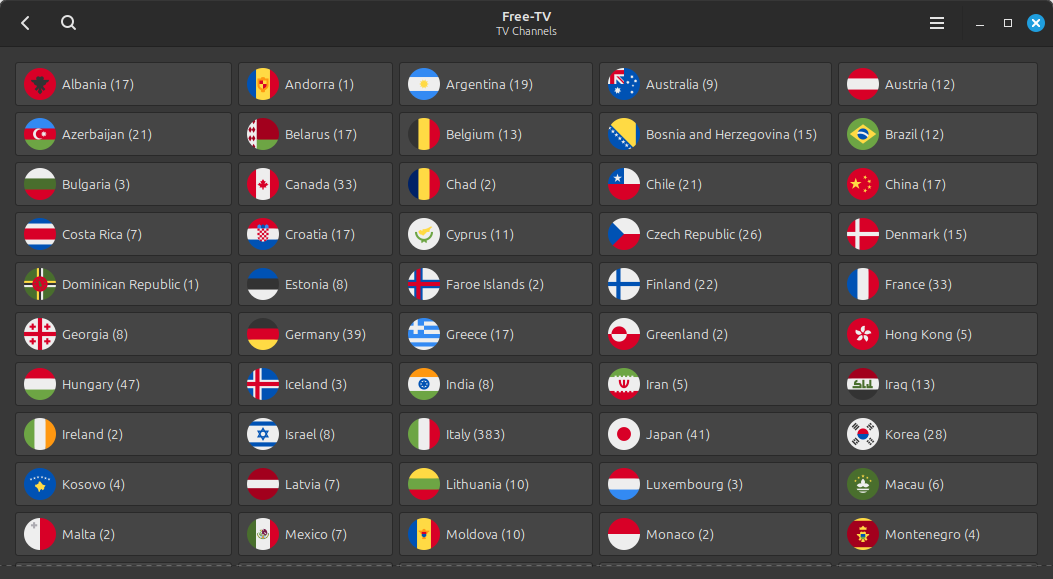This screenshot has height=579, width=1053.
Task: Open Hungary's TV channels
Action: pos(123,384)
